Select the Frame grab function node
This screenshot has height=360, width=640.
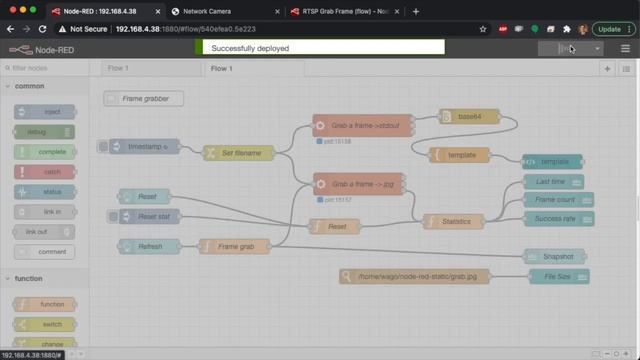(x=234, y=247)
